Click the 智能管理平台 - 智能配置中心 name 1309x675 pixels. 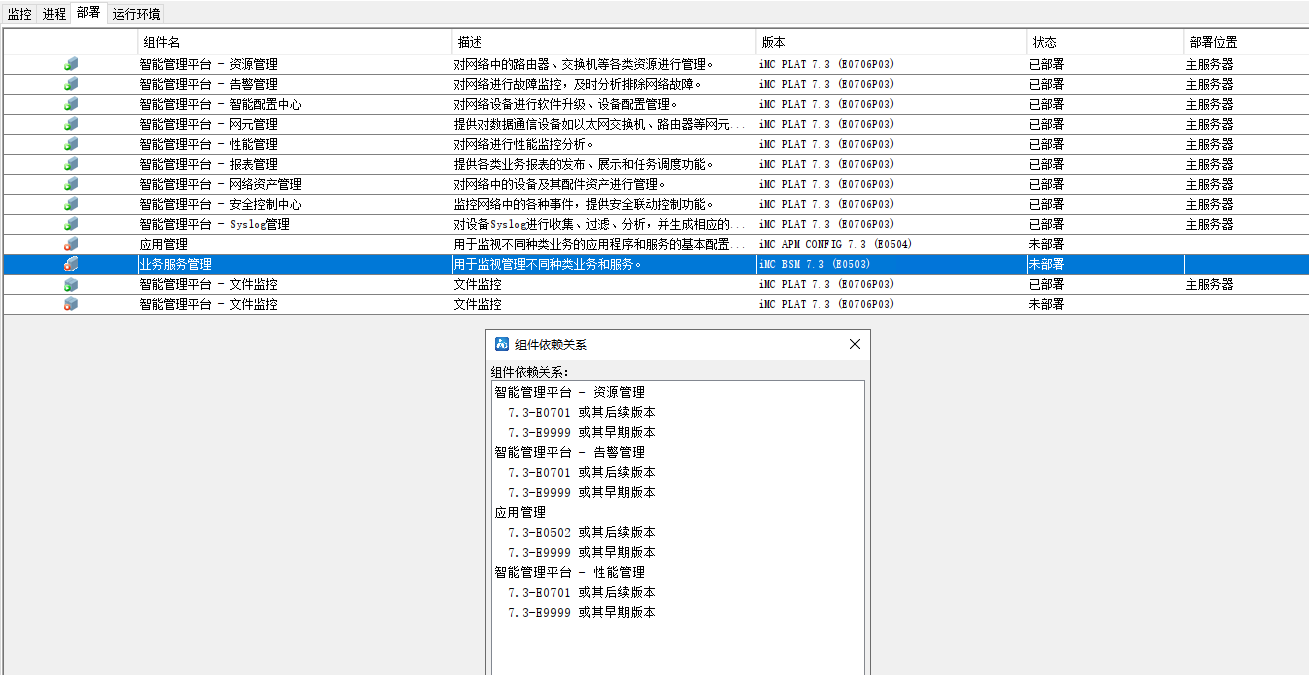(220, 104)
